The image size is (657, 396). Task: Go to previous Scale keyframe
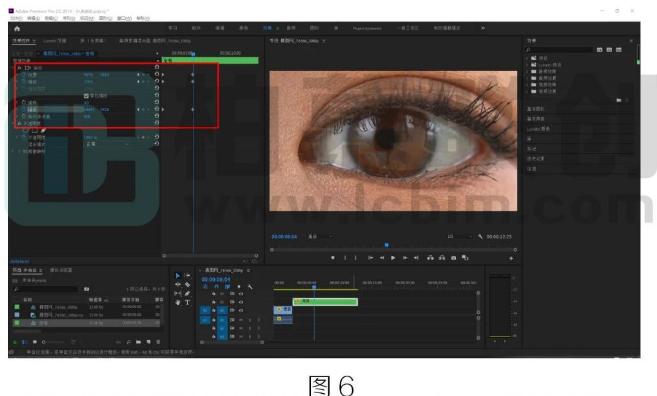pyautogui.click(x=138, y=82)
